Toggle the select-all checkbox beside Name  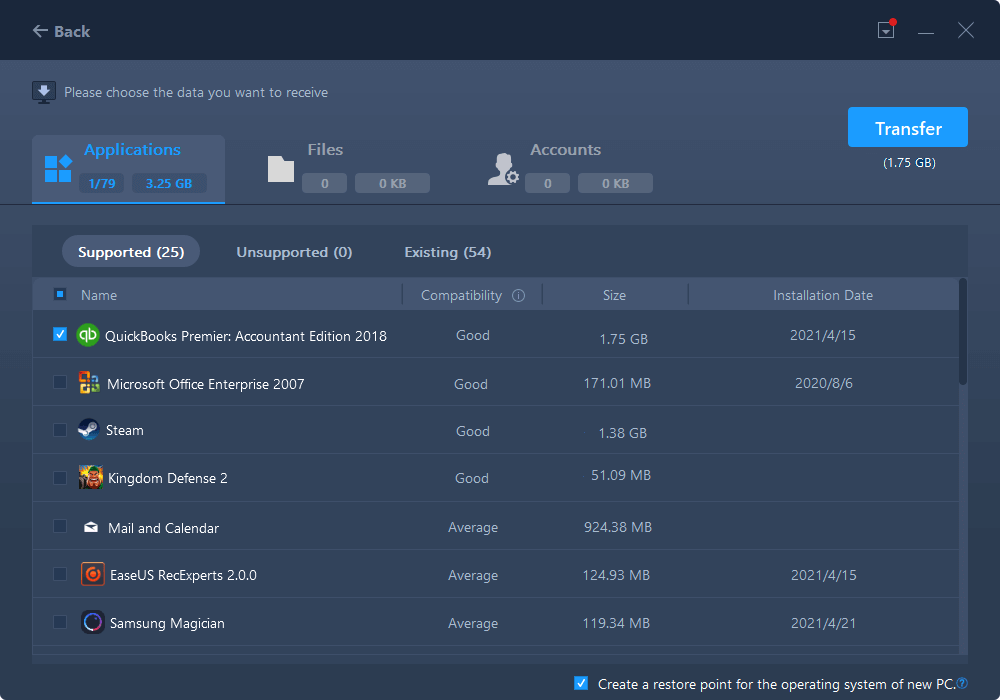(x=60, y=295)
